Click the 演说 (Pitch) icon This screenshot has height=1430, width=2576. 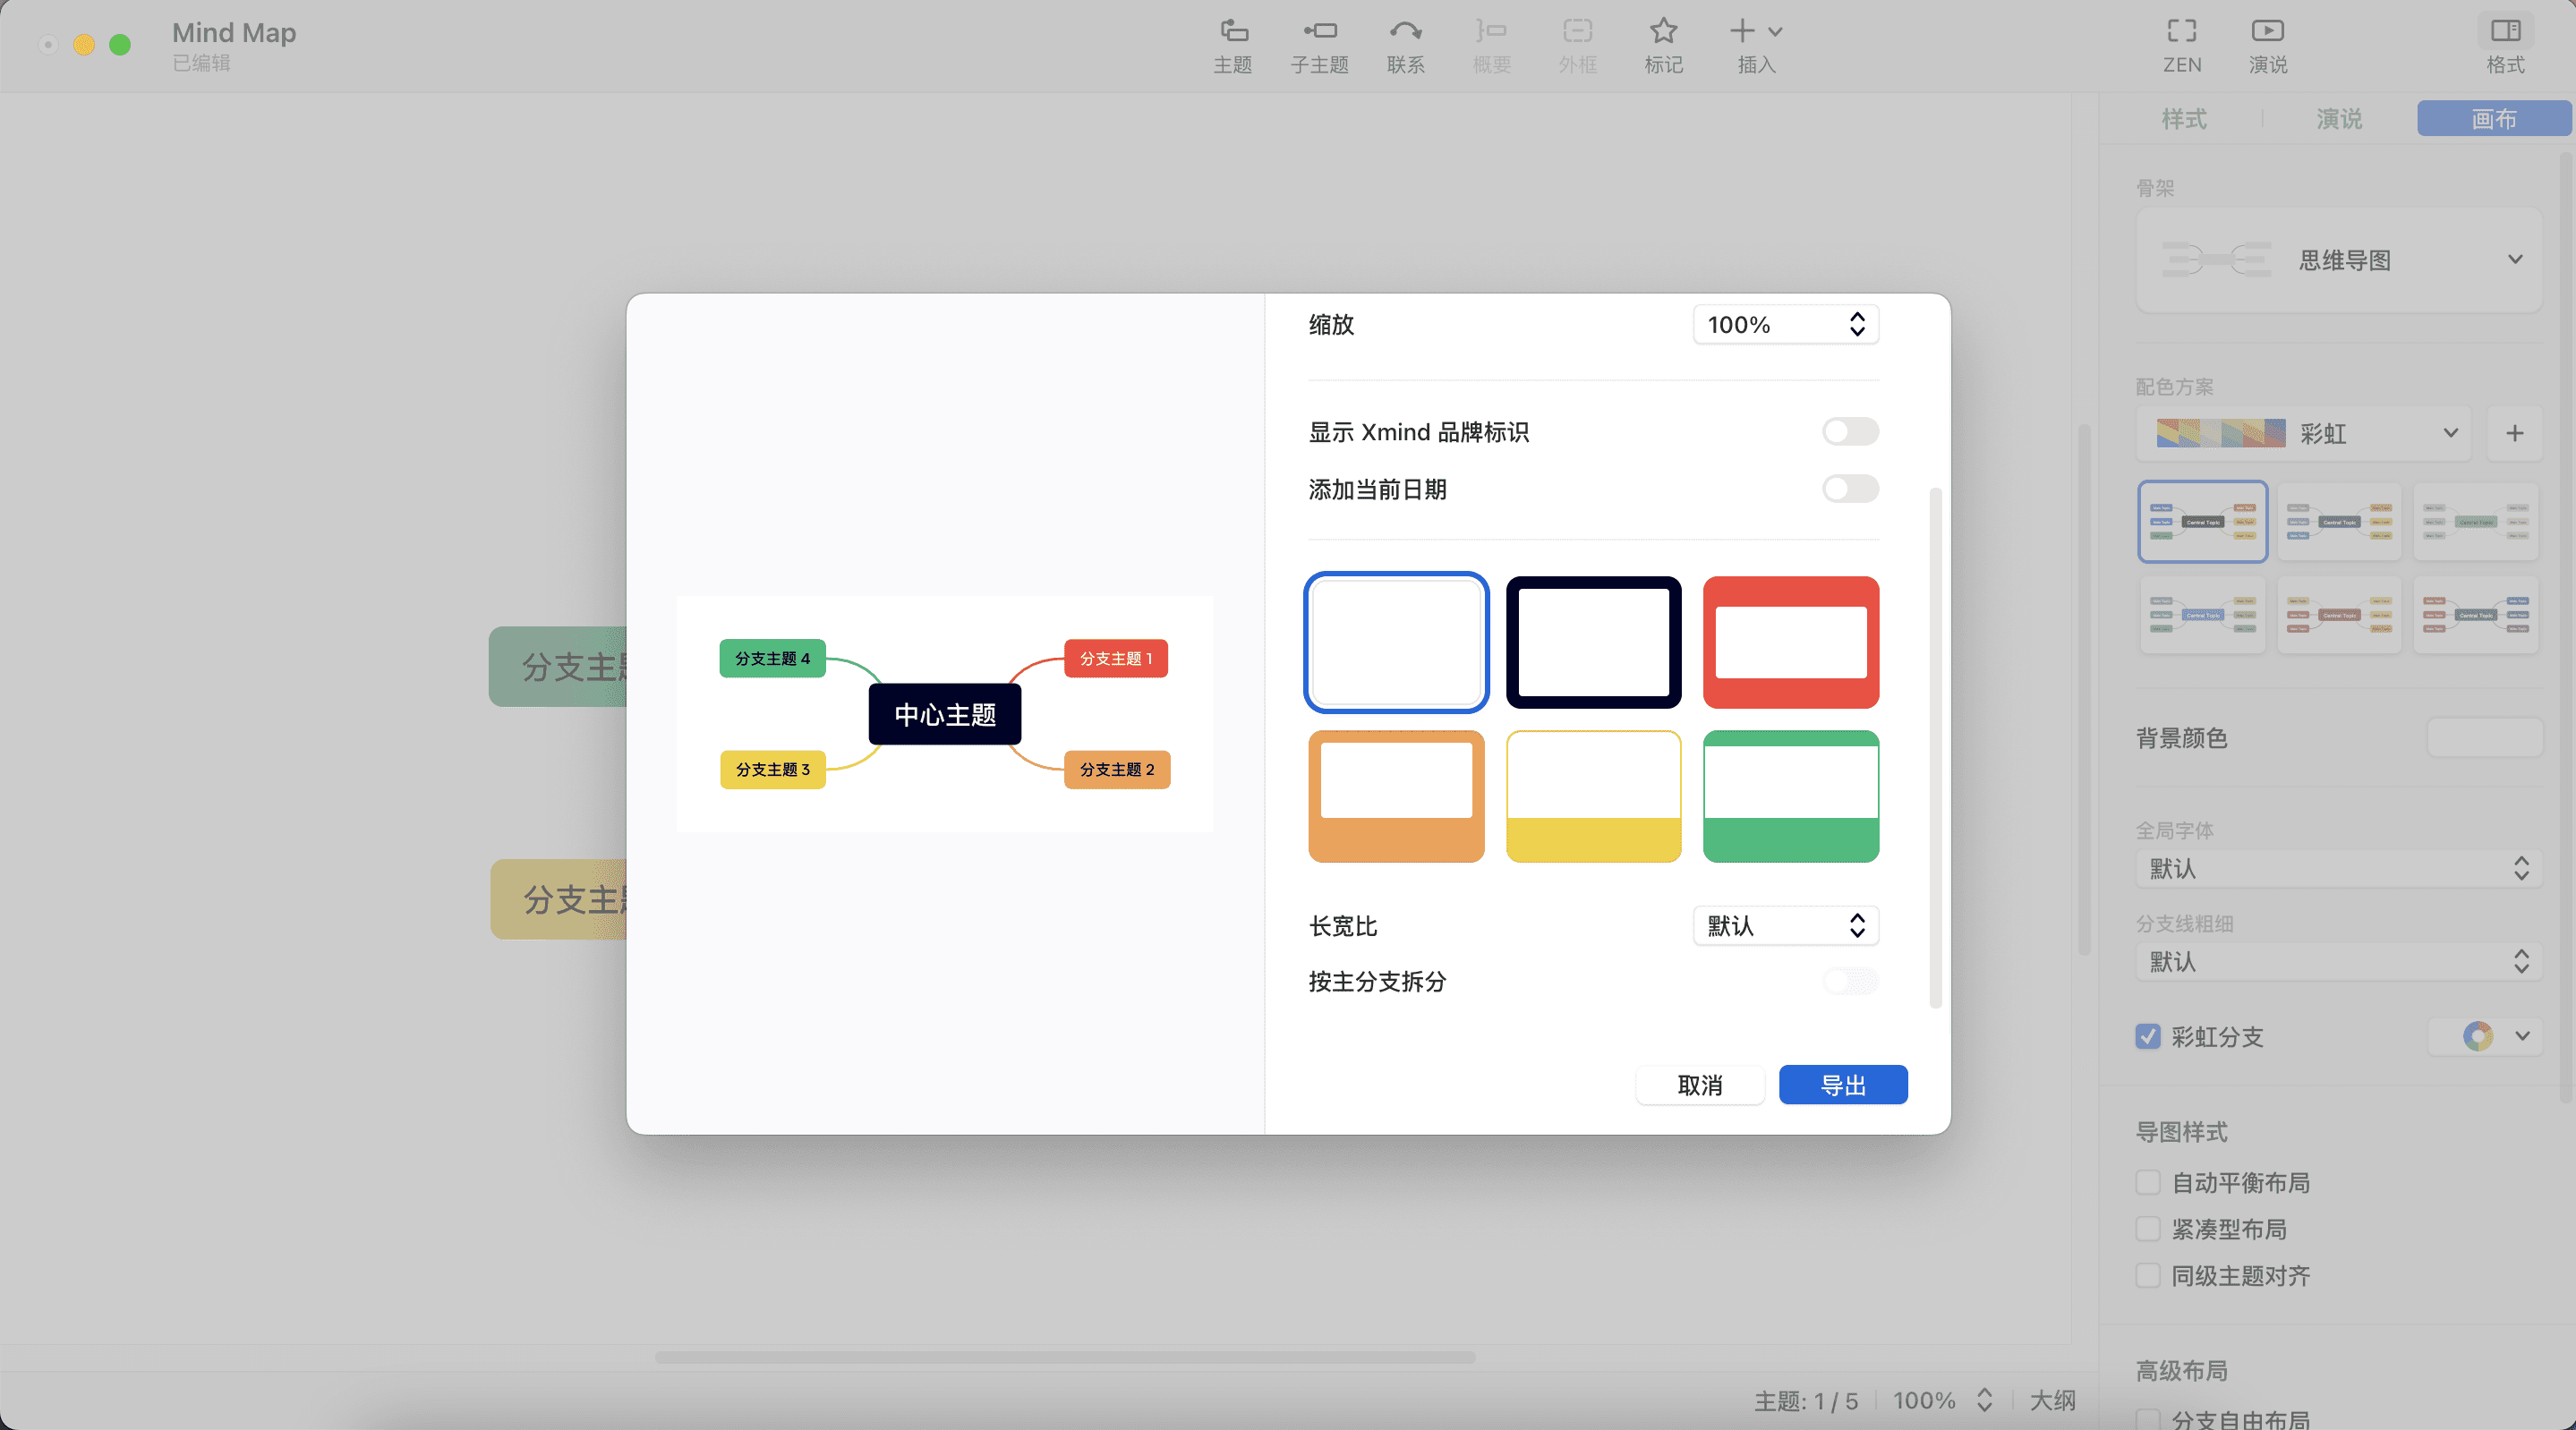[x=2266, y=45]
